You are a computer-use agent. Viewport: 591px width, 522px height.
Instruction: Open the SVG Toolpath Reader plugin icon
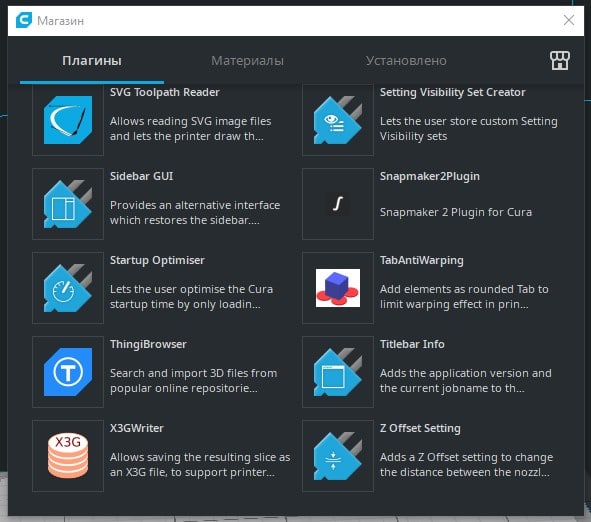pyautogui.click(x=68, y=120)
